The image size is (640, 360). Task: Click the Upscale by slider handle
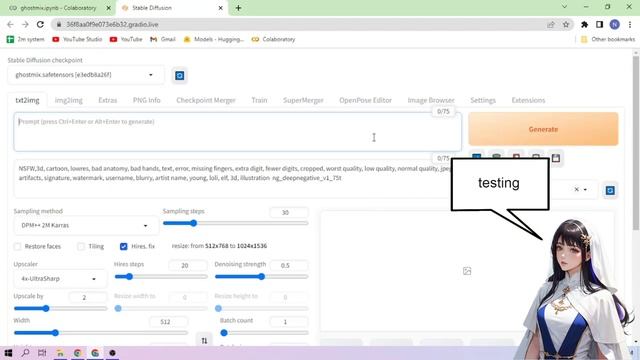[46, 308]
